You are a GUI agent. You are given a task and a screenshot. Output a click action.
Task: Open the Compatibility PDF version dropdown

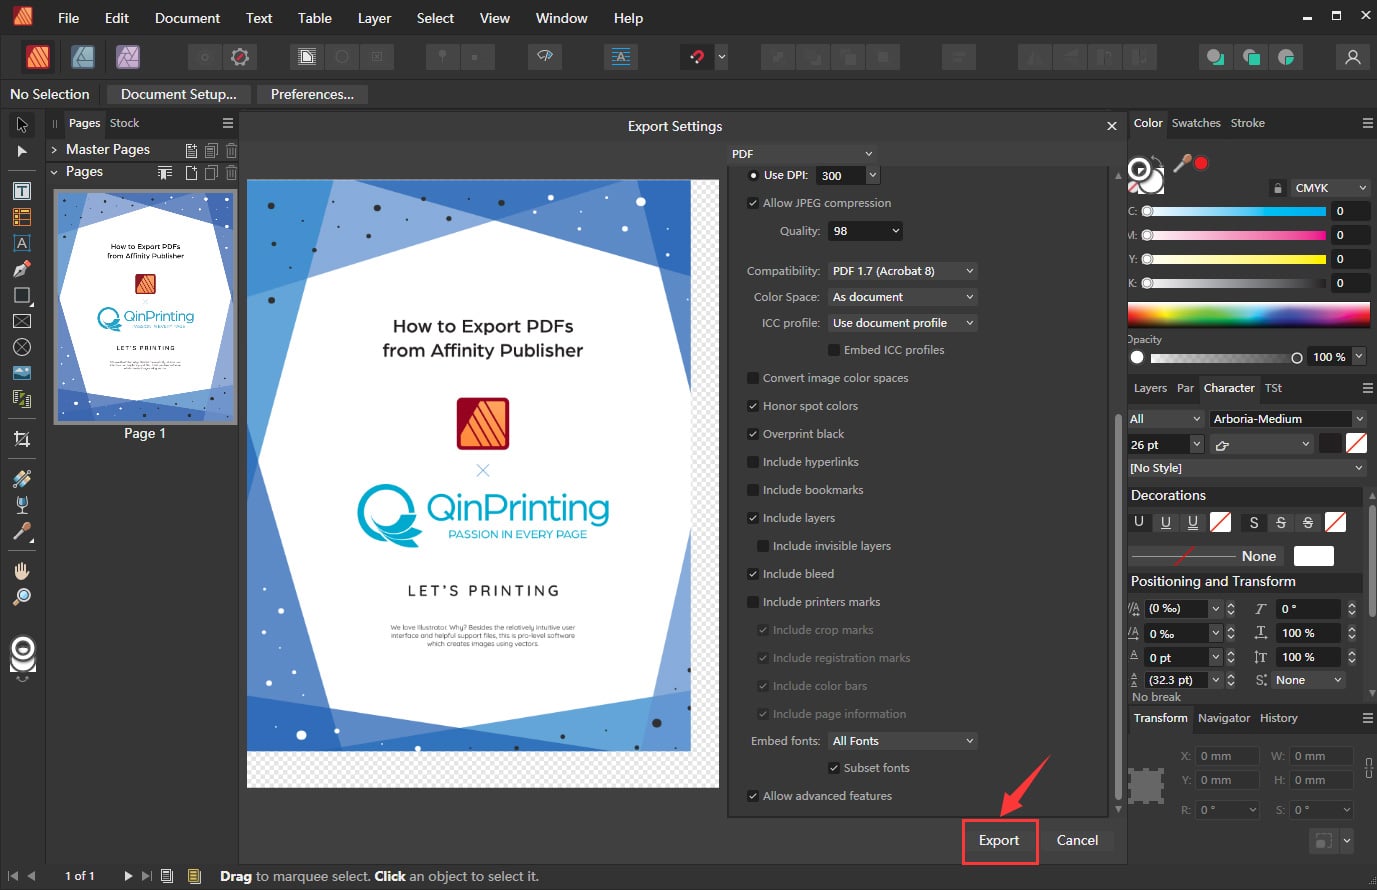902,271
